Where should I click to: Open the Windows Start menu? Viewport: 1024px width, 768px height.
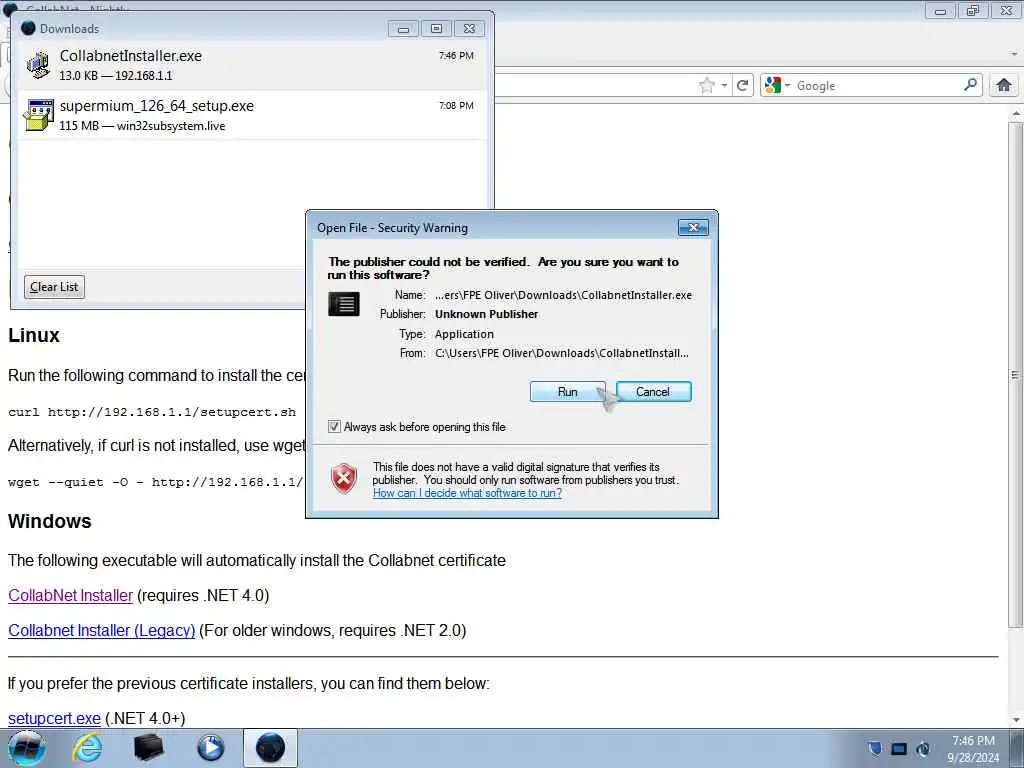point(27,748)
